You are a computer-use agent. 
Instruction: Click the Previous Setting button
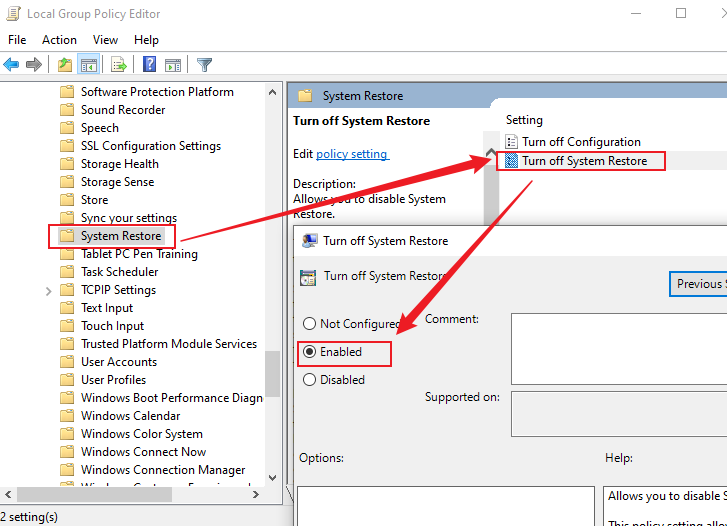[698, 284]
